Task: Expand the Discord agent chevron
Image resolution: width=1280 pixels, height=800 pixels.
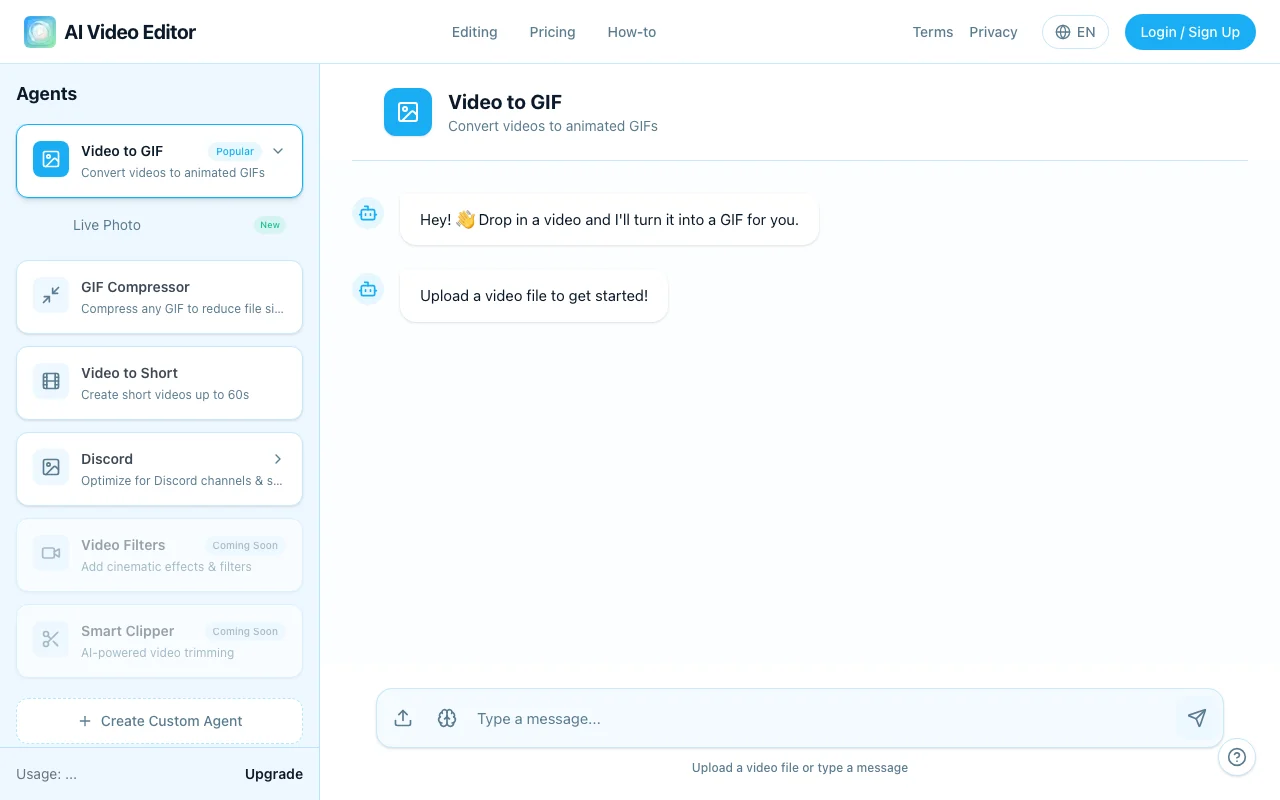Action: [x=278, y=459]
